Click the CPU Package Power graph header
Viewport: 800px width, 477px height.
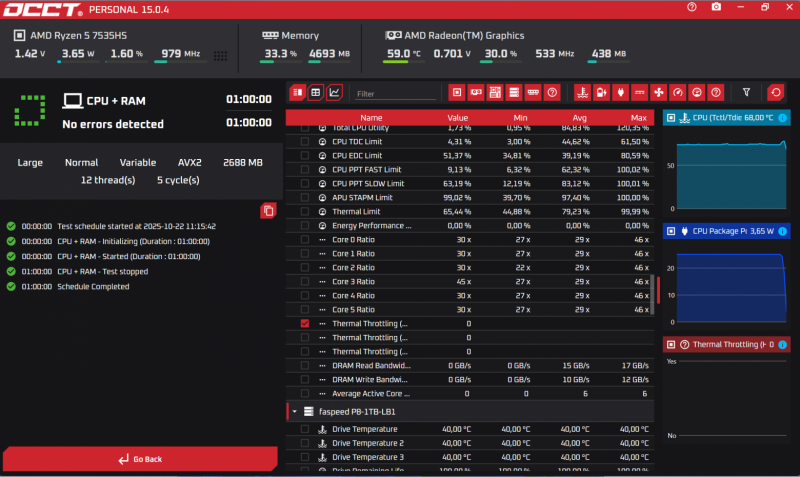(727, 231)
